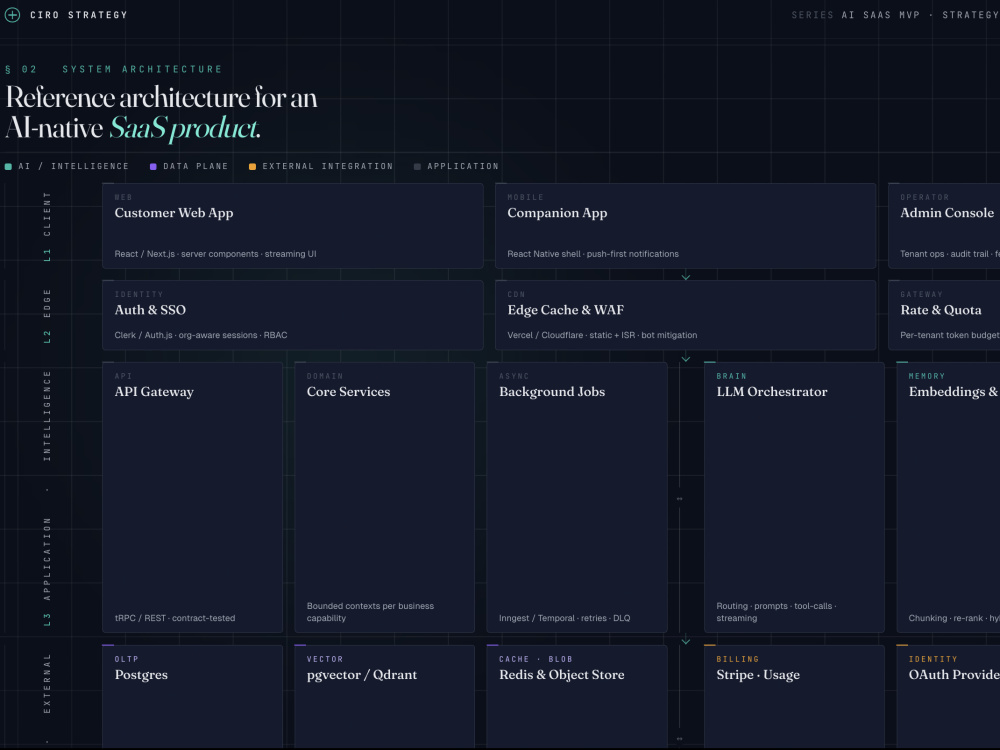Viewport: 1000px width, 750px height.
Task: Click the L1 CLIENT layer label
Action: coord(47,226)
